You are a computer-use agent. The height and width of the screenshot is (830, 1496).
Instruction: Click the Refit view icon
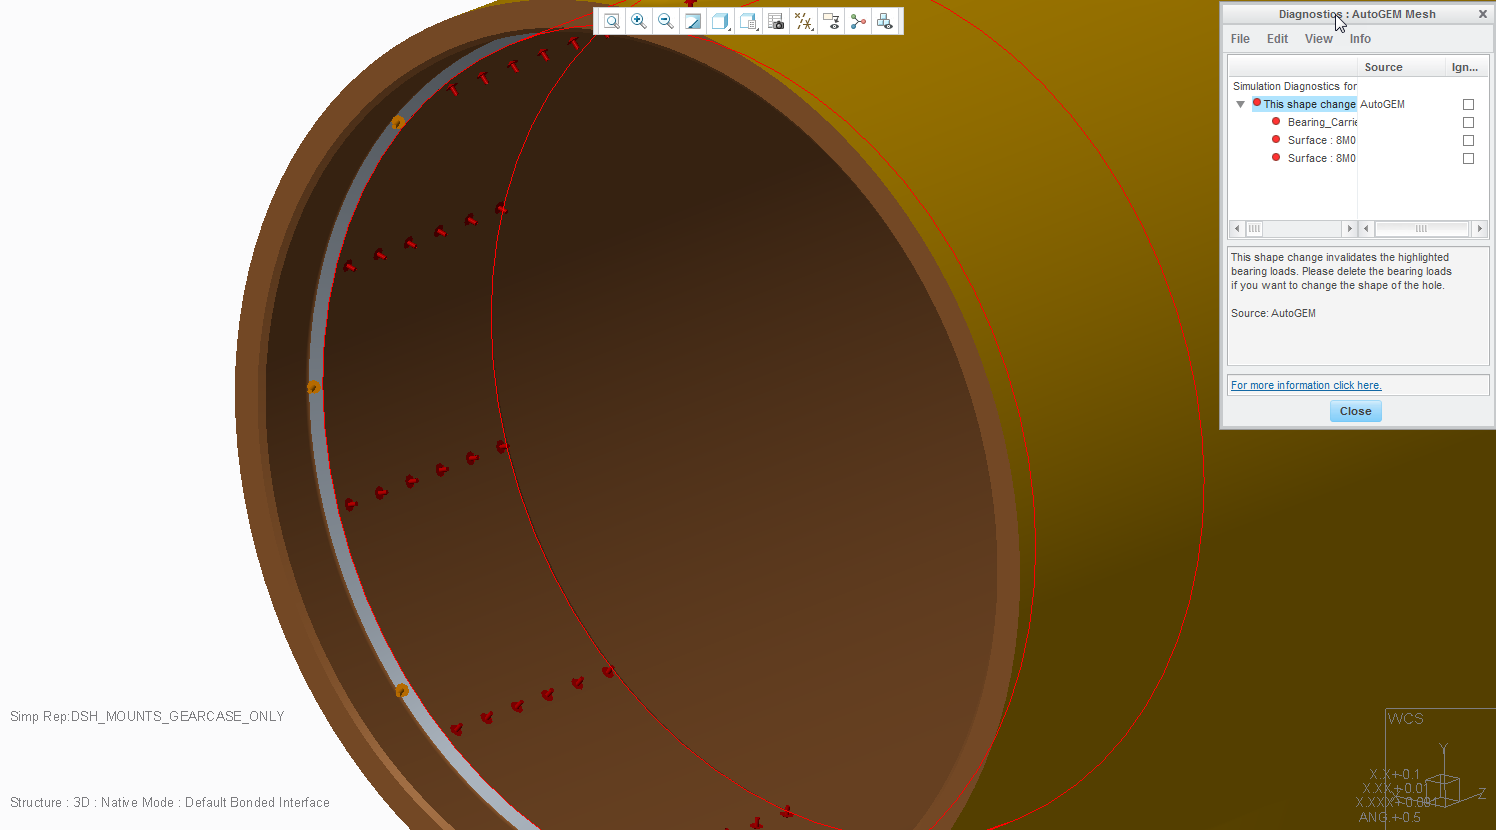[x=611, y=21]
